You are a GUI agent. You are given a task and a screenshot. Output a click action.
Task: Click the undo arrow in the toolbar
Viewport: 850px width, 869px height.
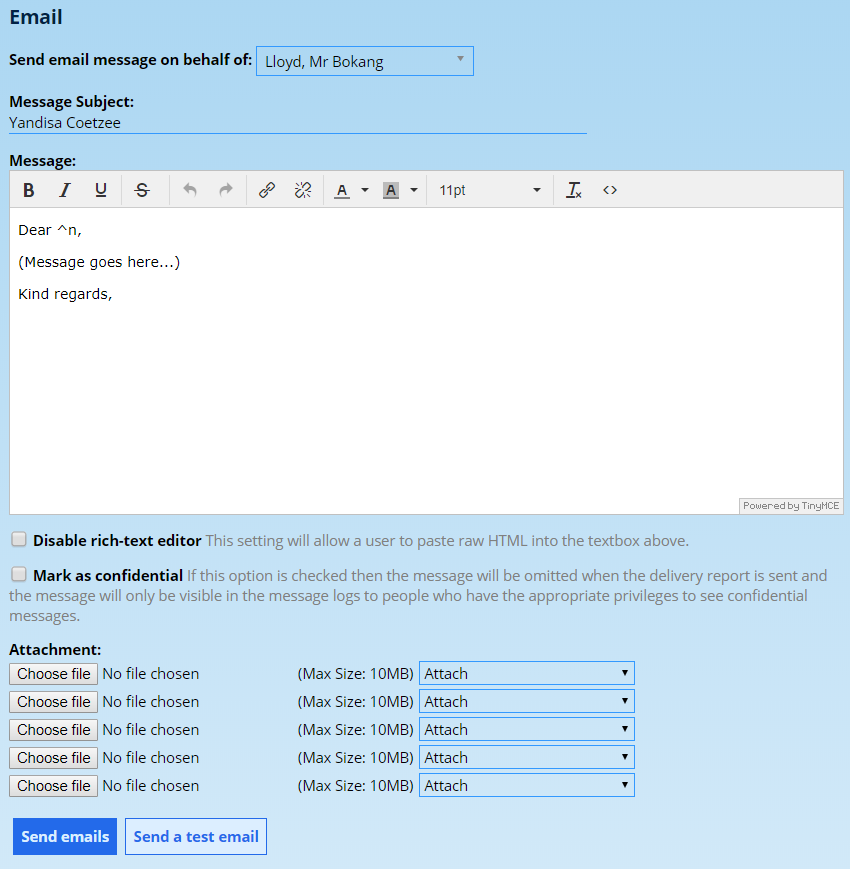tap(190, 190)
